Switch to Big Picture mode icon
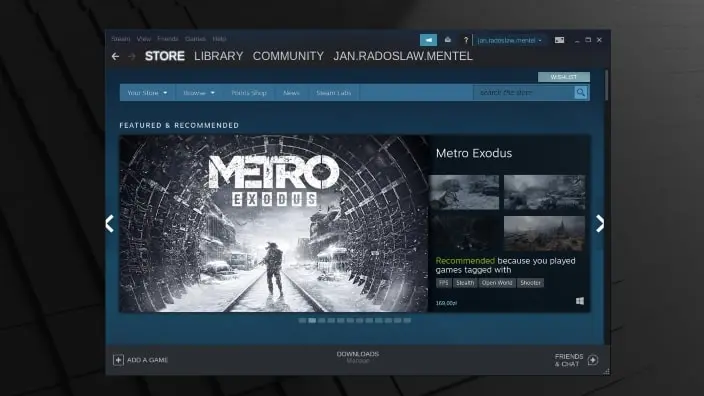 (x=559, y=40)
